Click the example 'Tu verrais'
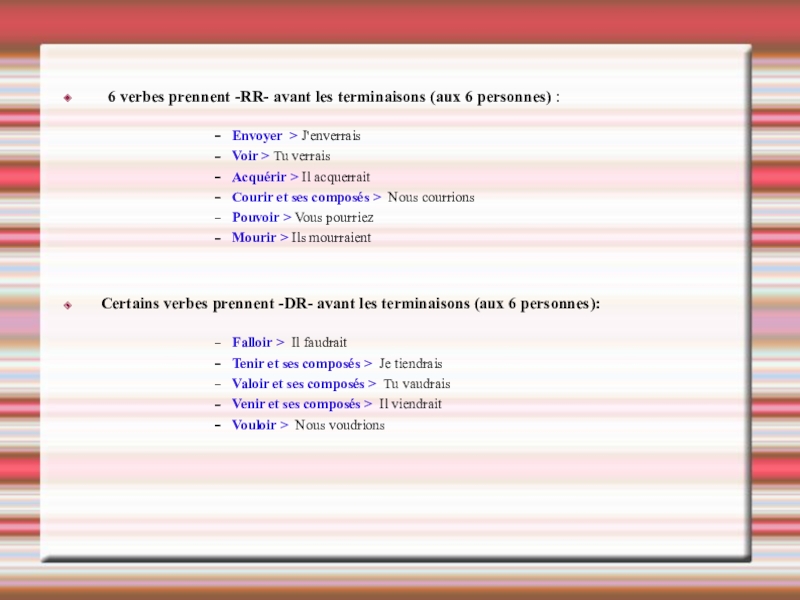800x600 pixels. (x=302, y=156)
